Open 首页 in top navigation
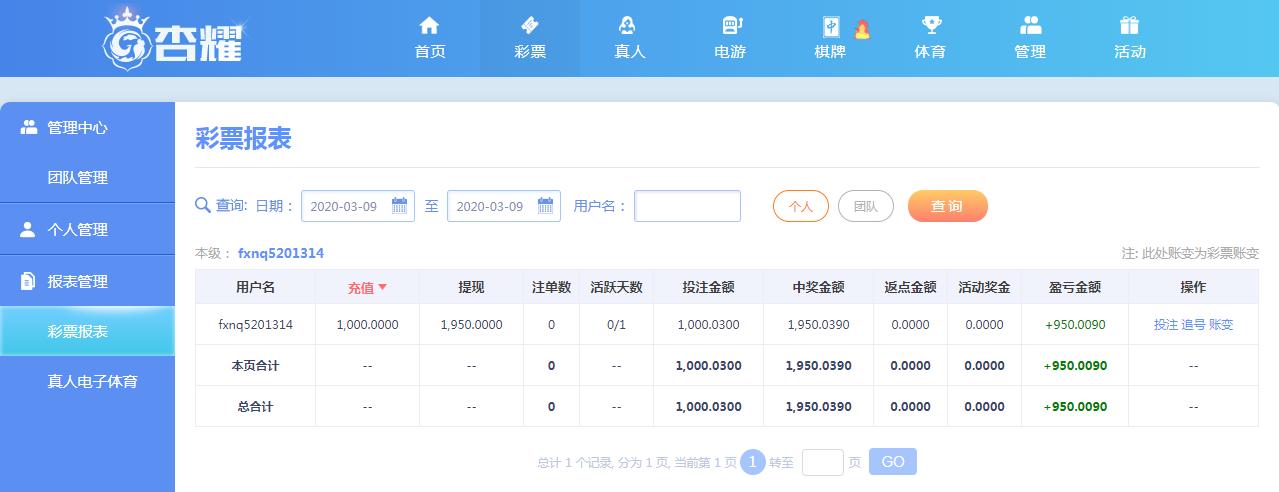This screenshot has height=492, width=1279. click(430, 38)
